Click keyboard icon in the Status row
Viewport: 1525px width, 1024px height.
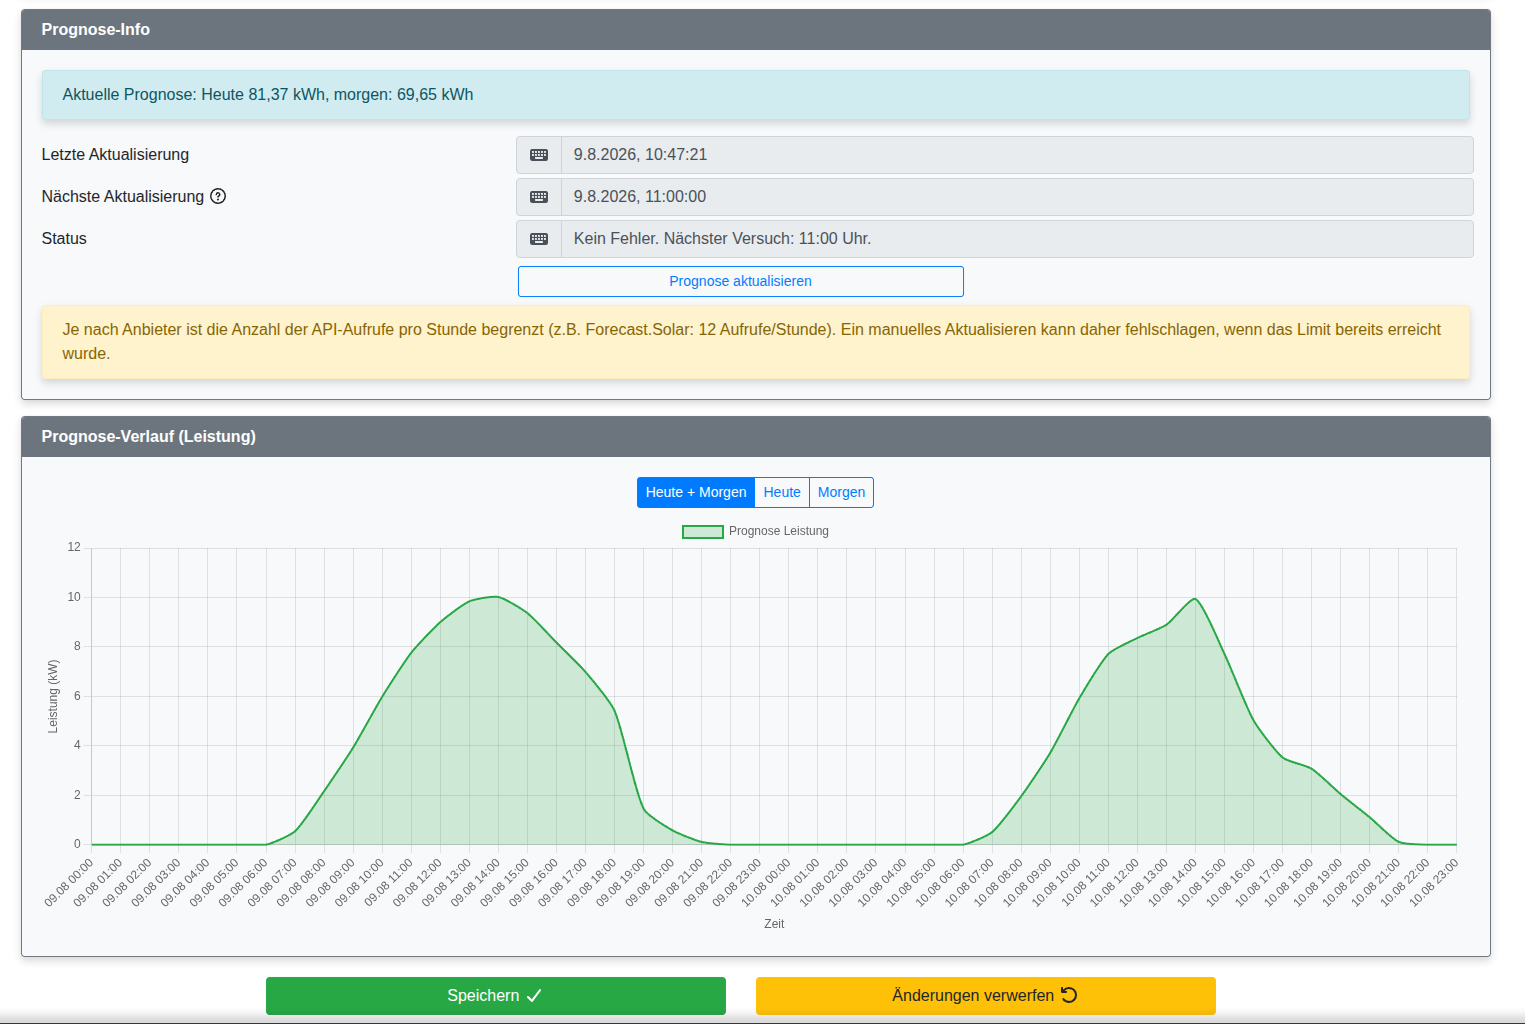pos(539,239)
